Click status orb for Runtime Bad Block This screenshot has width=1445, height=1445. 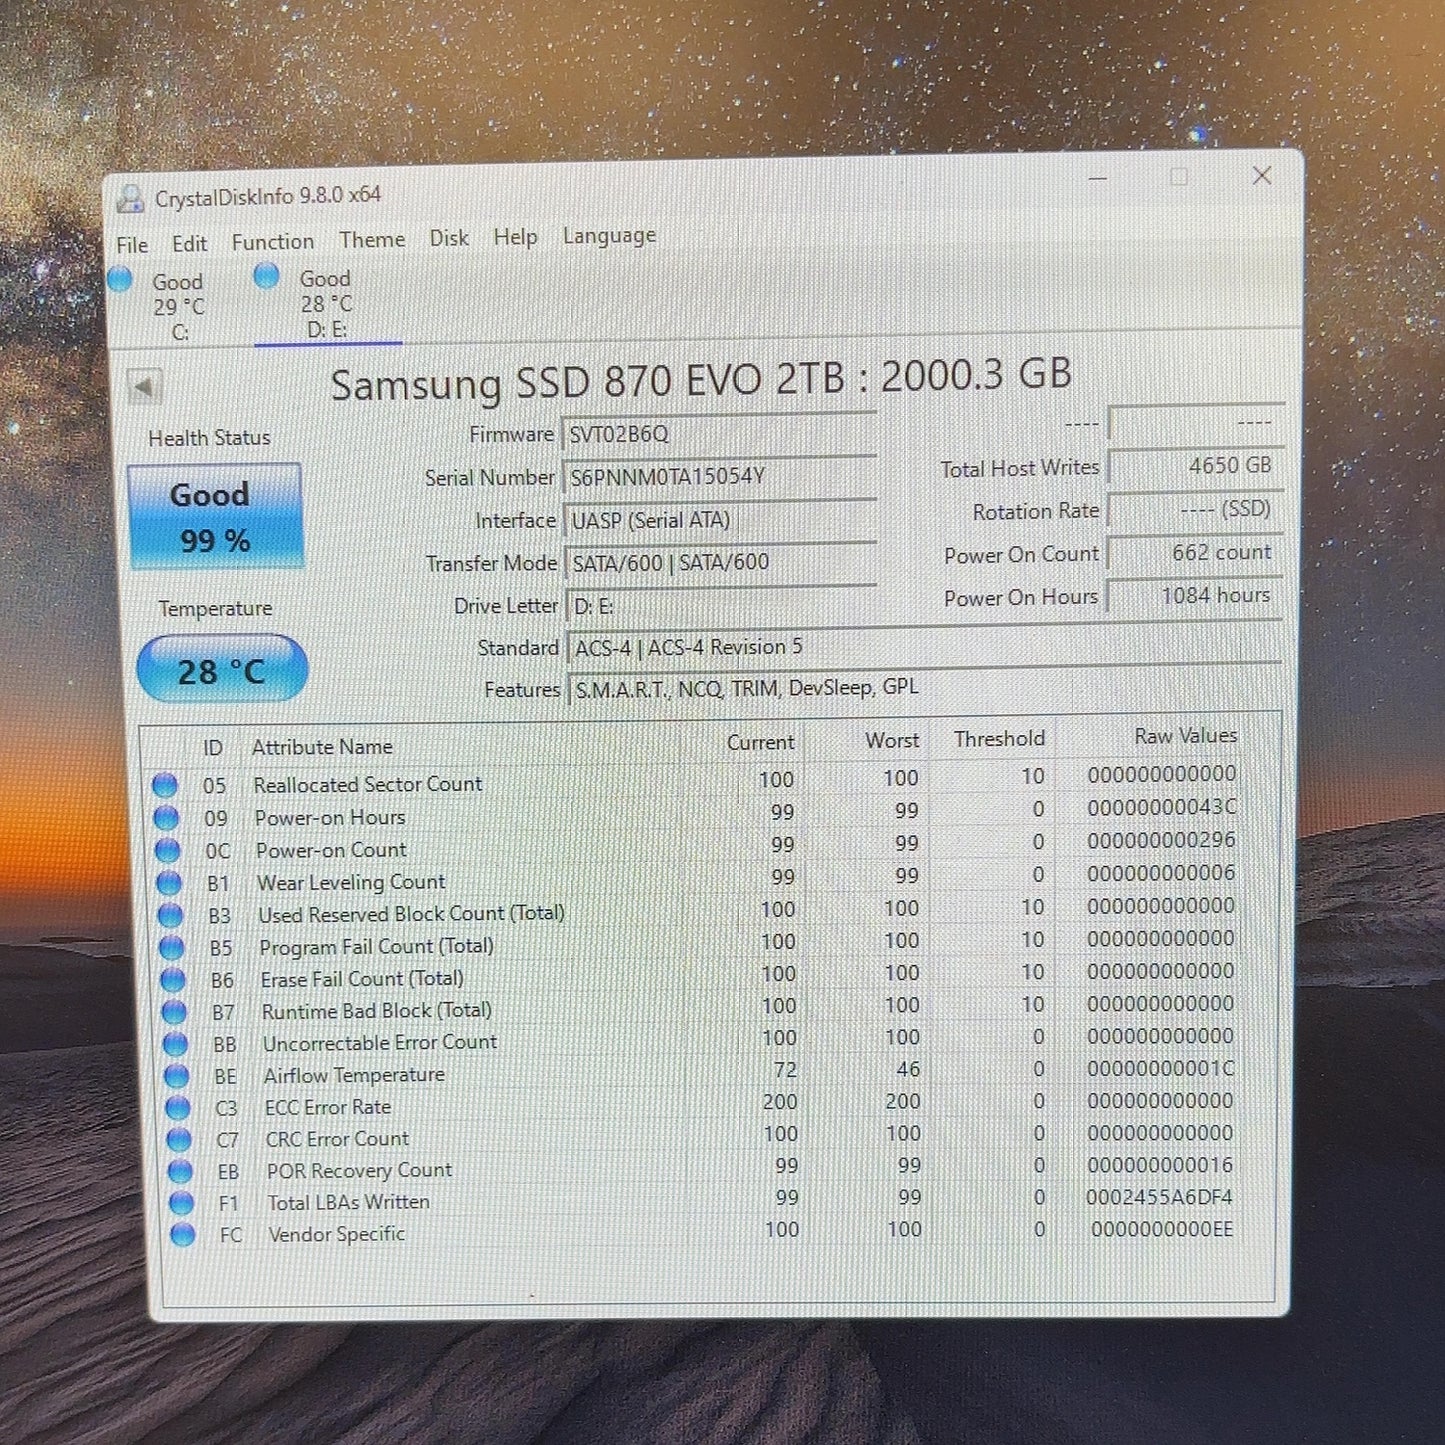[x=174, y=1013]
